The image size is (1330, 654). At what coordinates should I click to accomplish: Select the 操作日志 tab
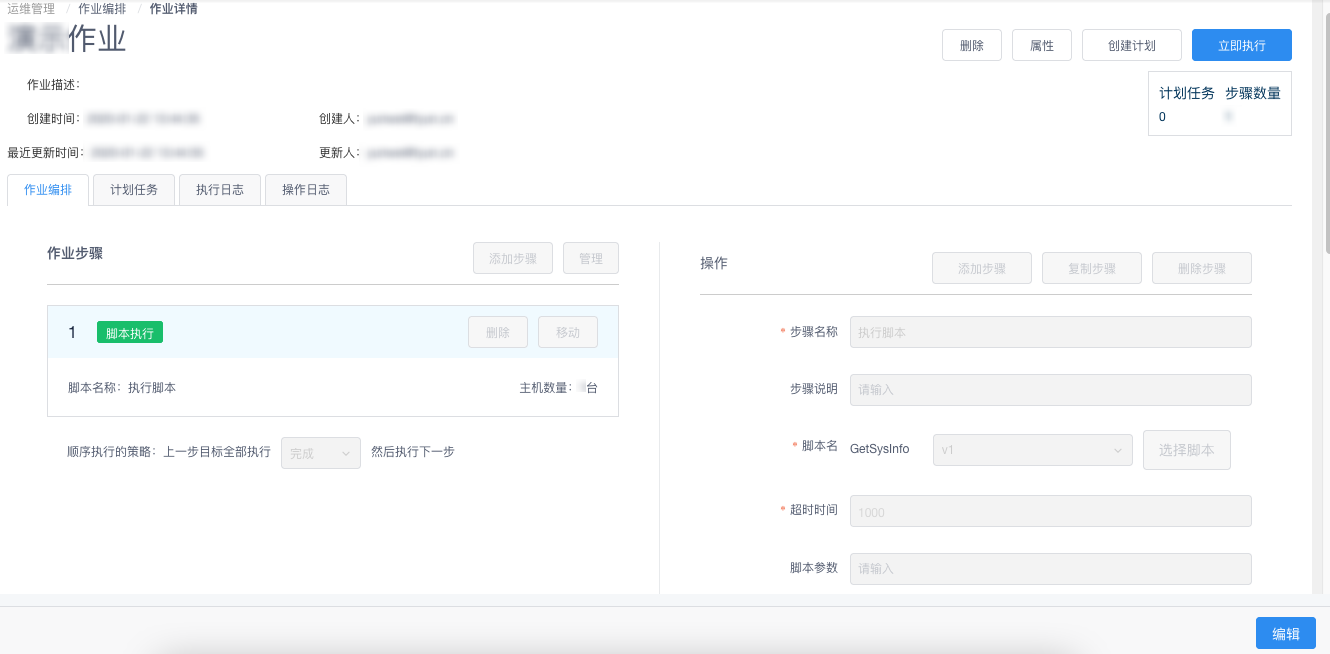pos(306,190)
